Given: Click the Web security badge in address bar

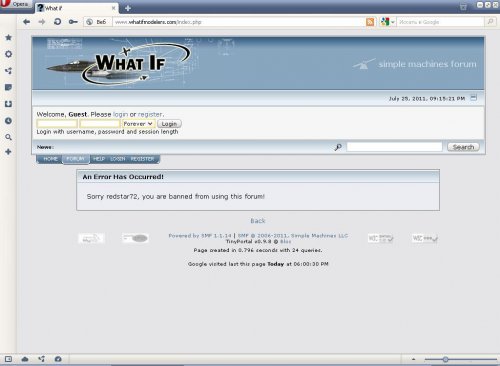Looking at the screenshot, I should (97, 22).
